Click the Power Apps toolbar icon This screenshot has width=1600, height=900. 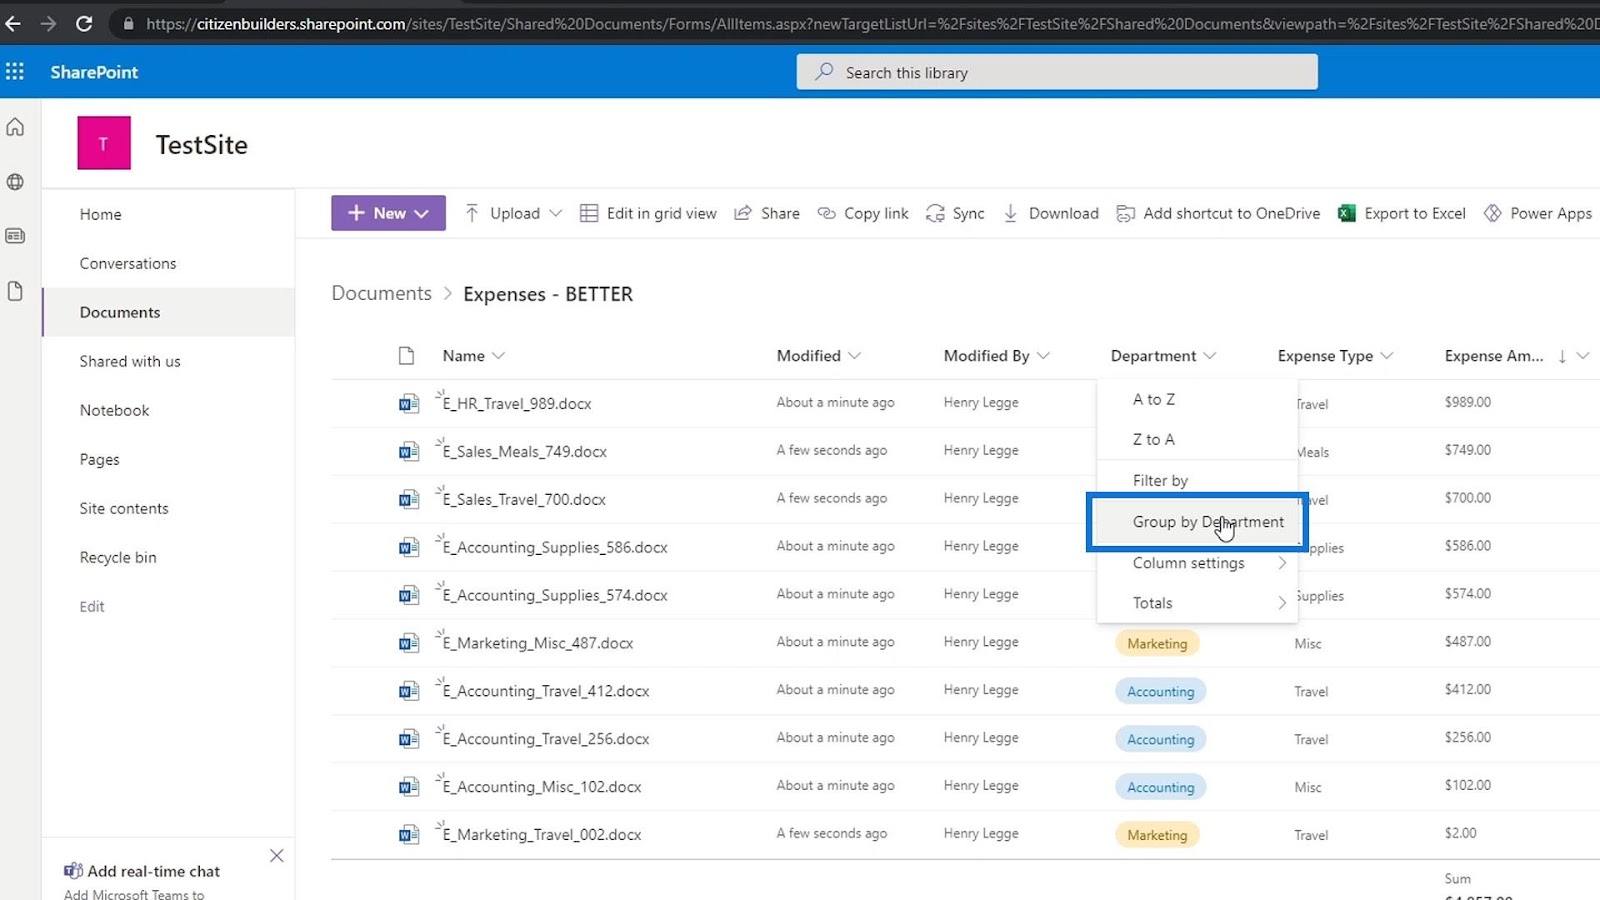[1493, 213]
